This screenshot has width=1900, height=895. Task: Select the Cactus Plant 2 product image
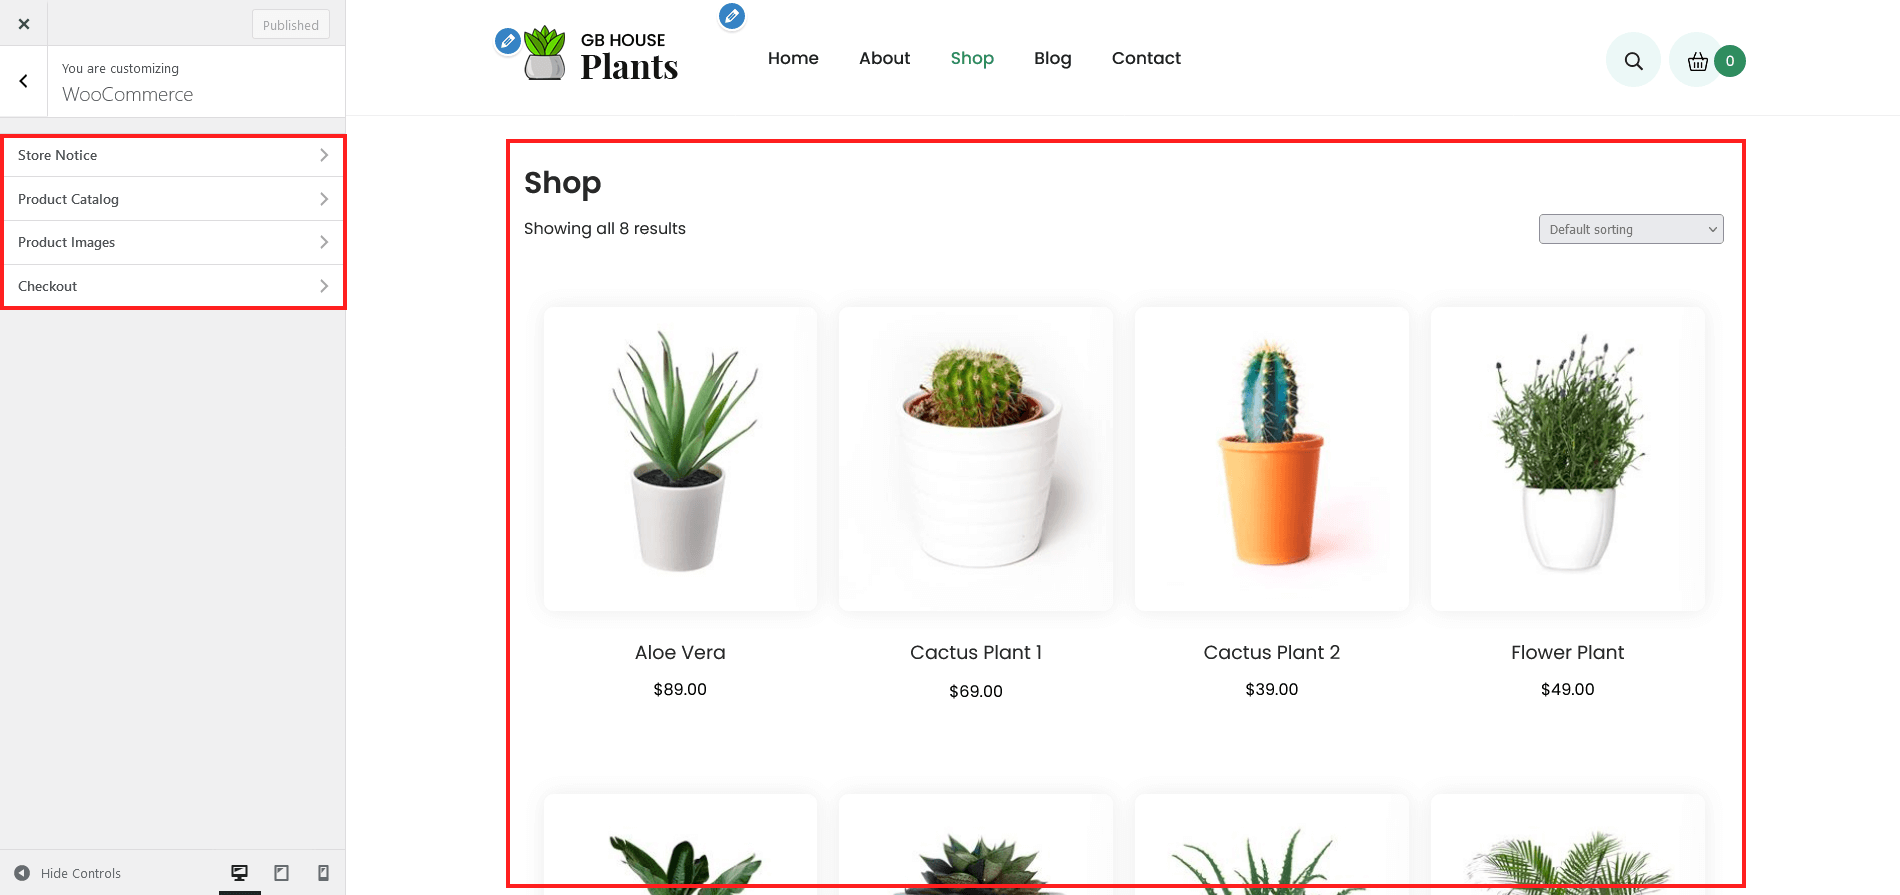pyautogui.click(x=1272, y=459)
